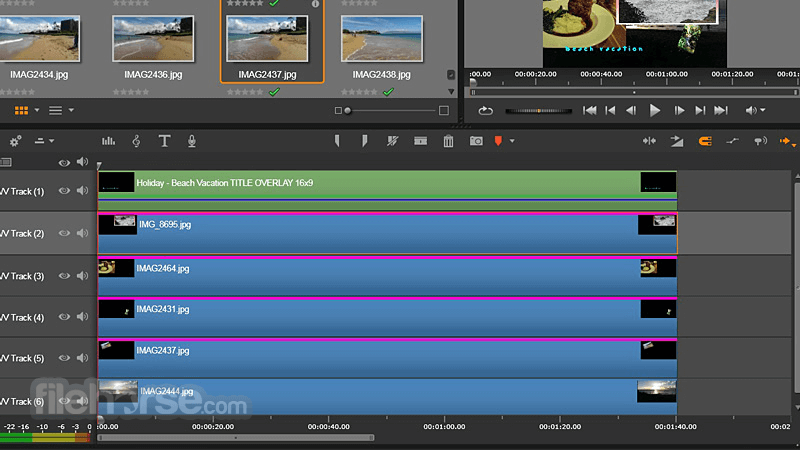Click the loop playback icon
This screenshot has height=450, width=800.
pyautogui.click(x=486, y=110)
